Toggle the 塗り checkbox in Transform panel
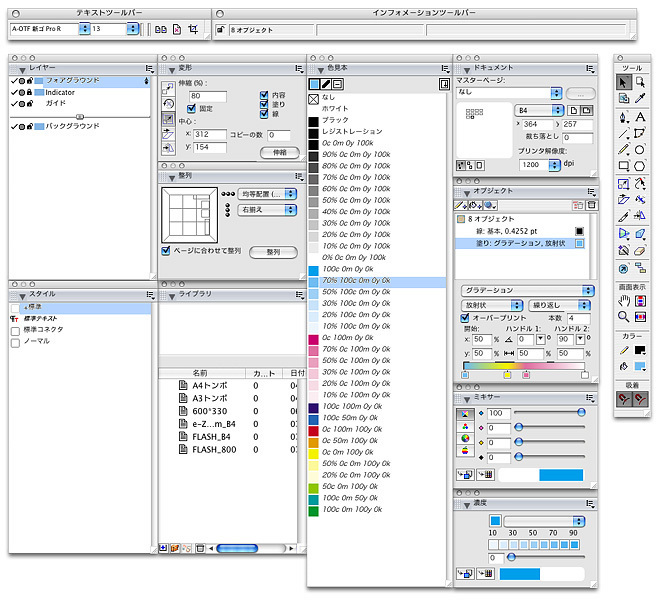 (264, 104)
